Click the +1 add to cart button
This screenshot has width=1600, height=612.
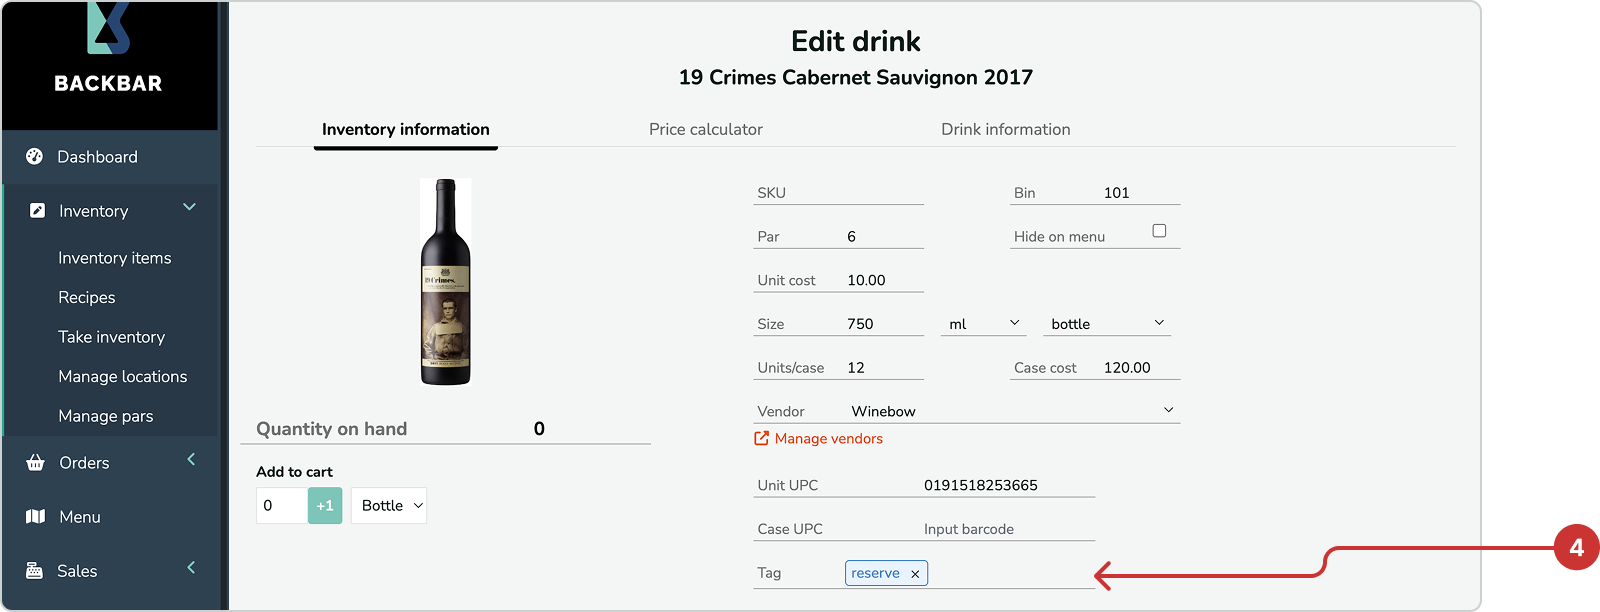[325, 506]
